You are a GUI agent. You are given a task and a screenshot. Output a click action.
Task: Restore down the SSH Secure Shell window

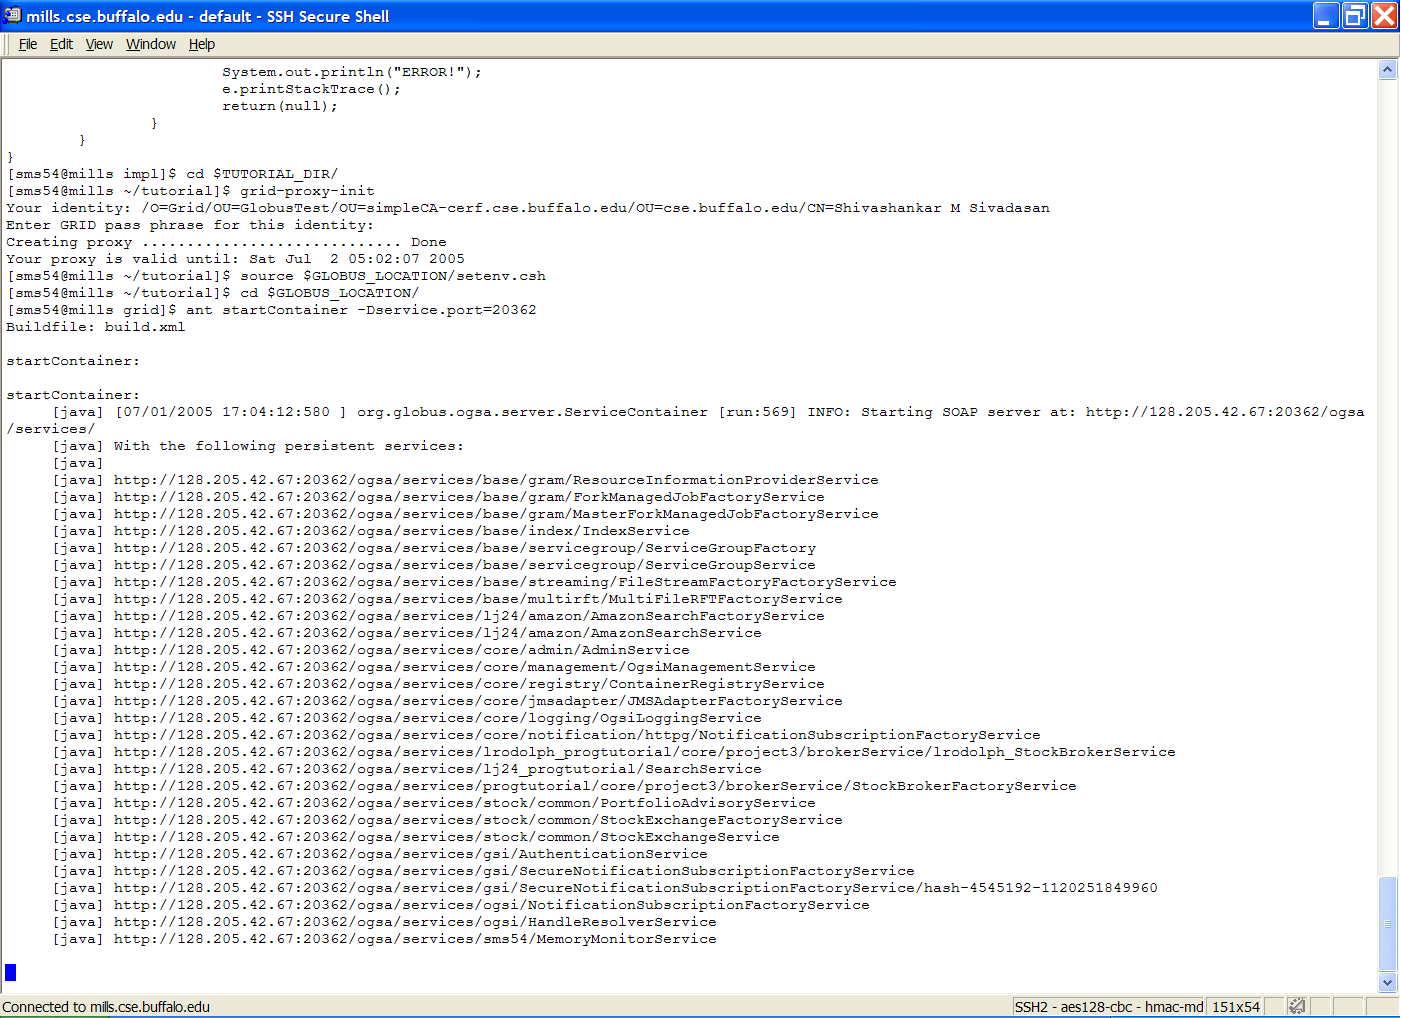point(1354,15)
